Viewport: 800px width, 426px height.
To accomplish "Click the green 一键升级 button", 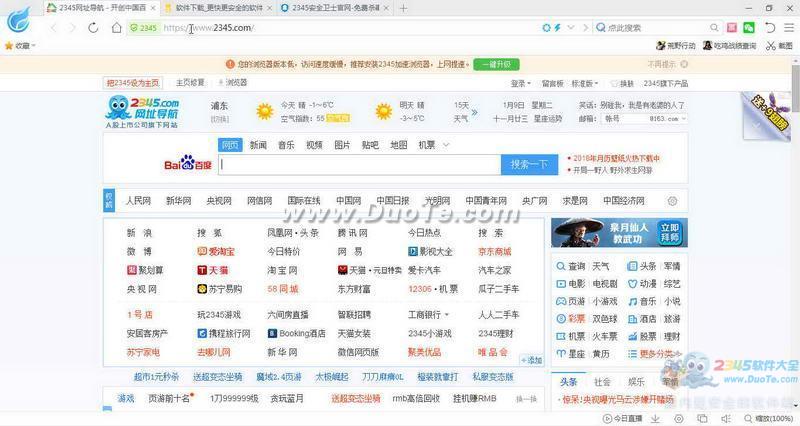I will click(496, 64).
